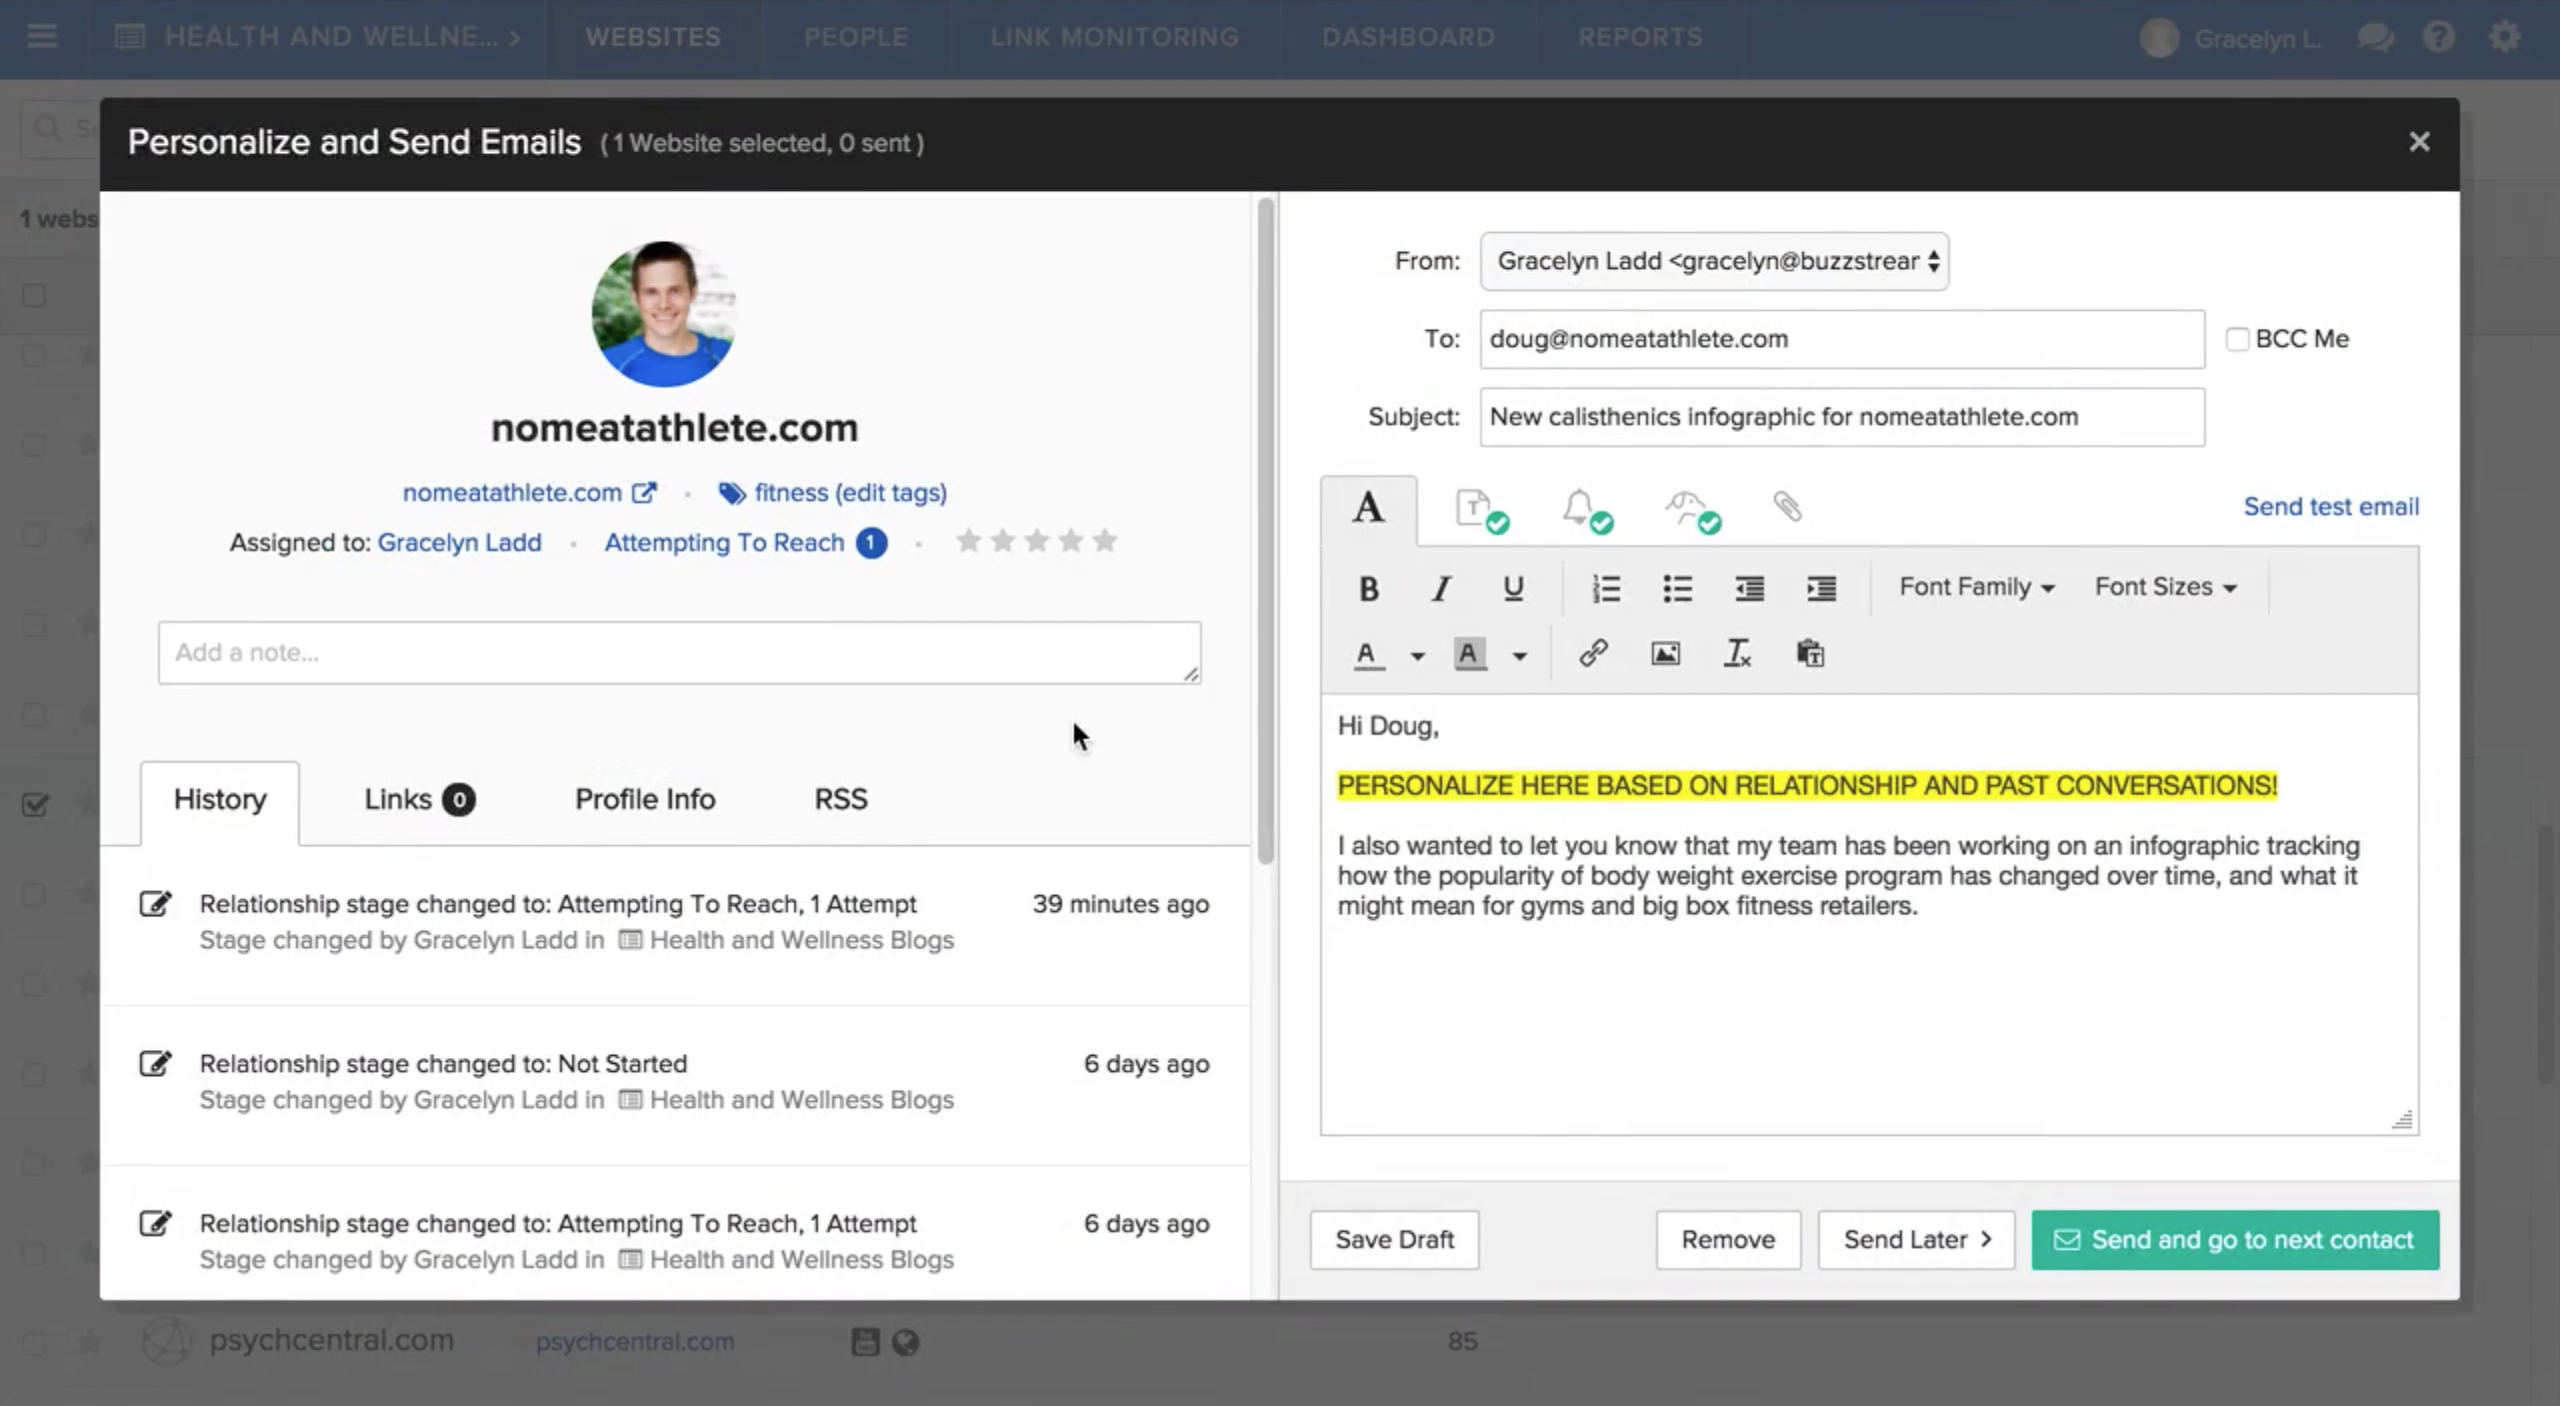The height and width of the screenshot is (1406, 2560).
Task: Open the email template icon tab
Action: 1481,509
